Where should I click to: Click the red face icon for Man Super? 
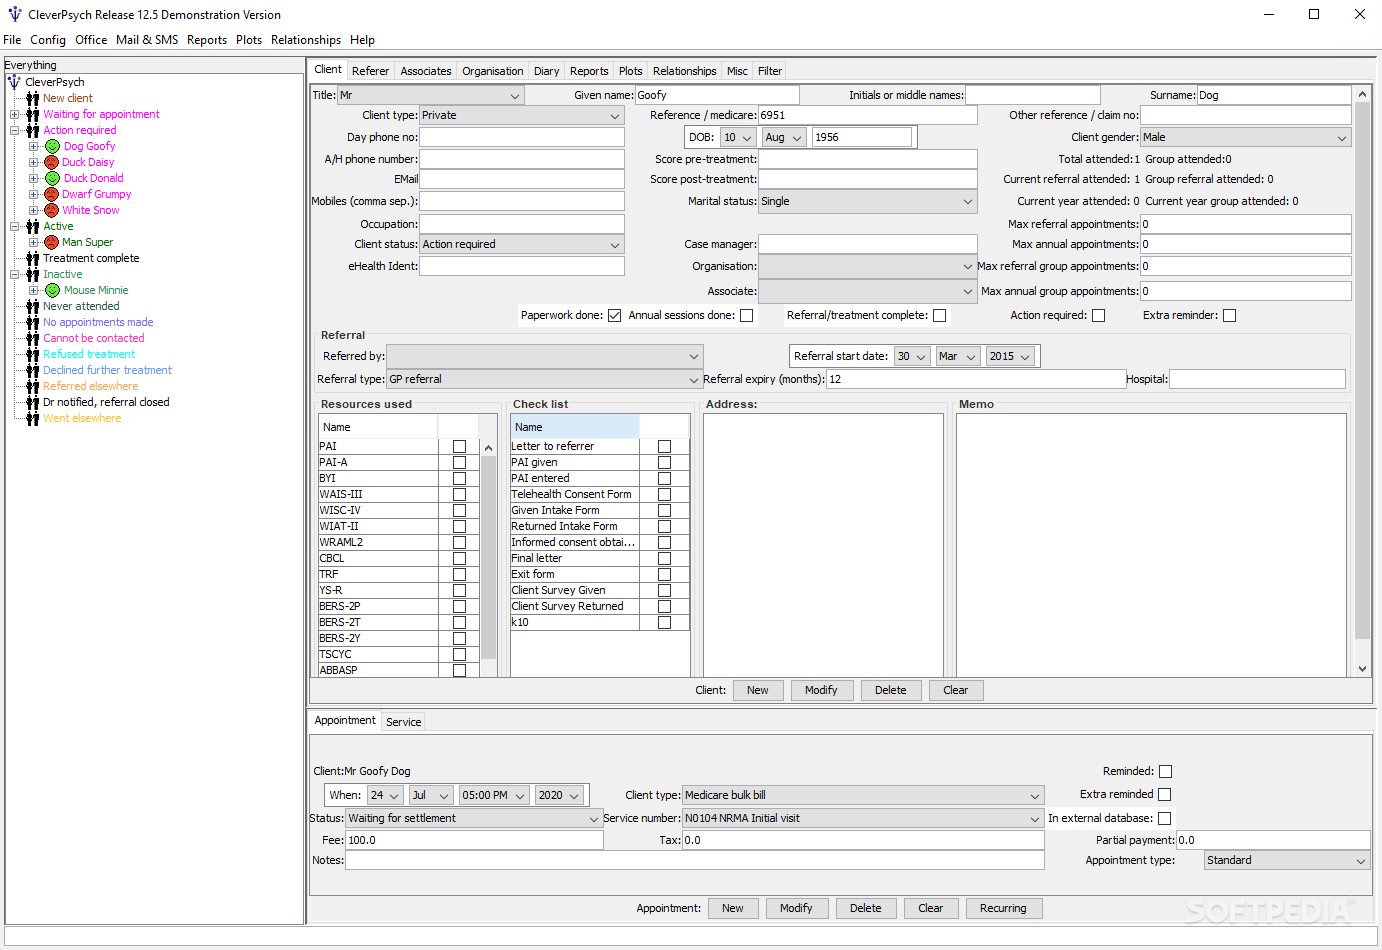click(51, 242)
